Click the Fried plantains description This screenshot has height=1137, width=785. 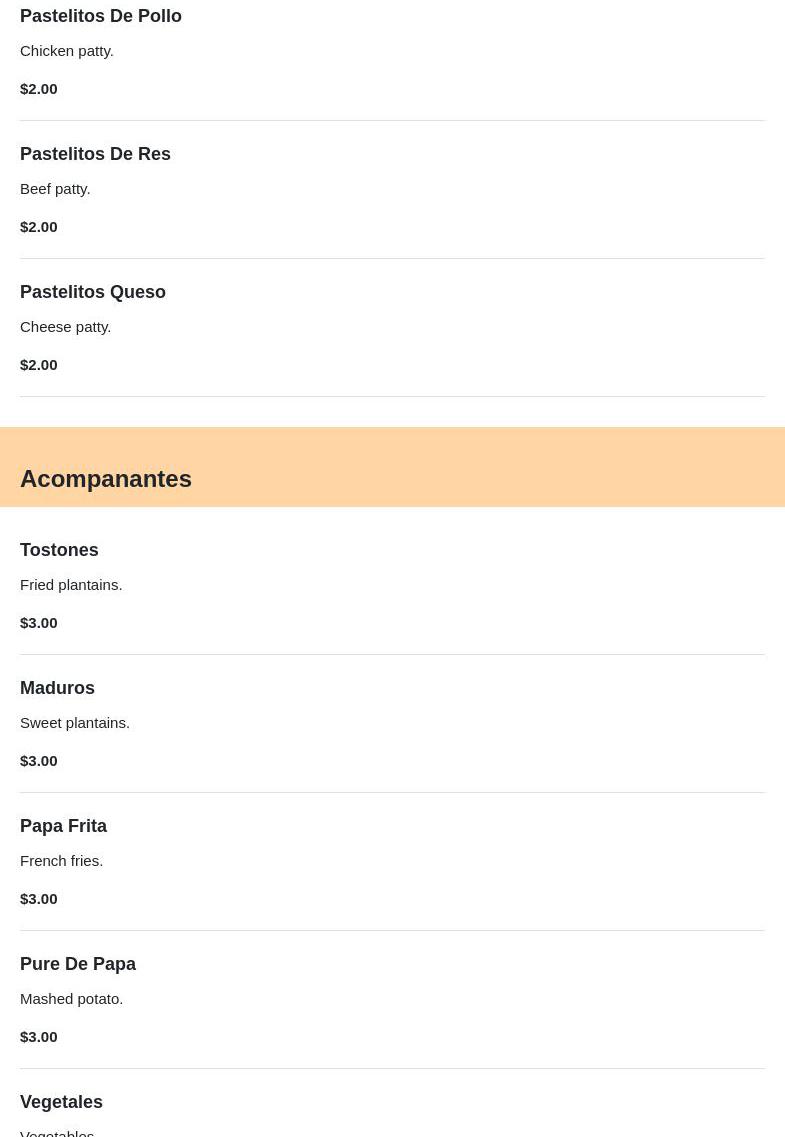[71, 585]
